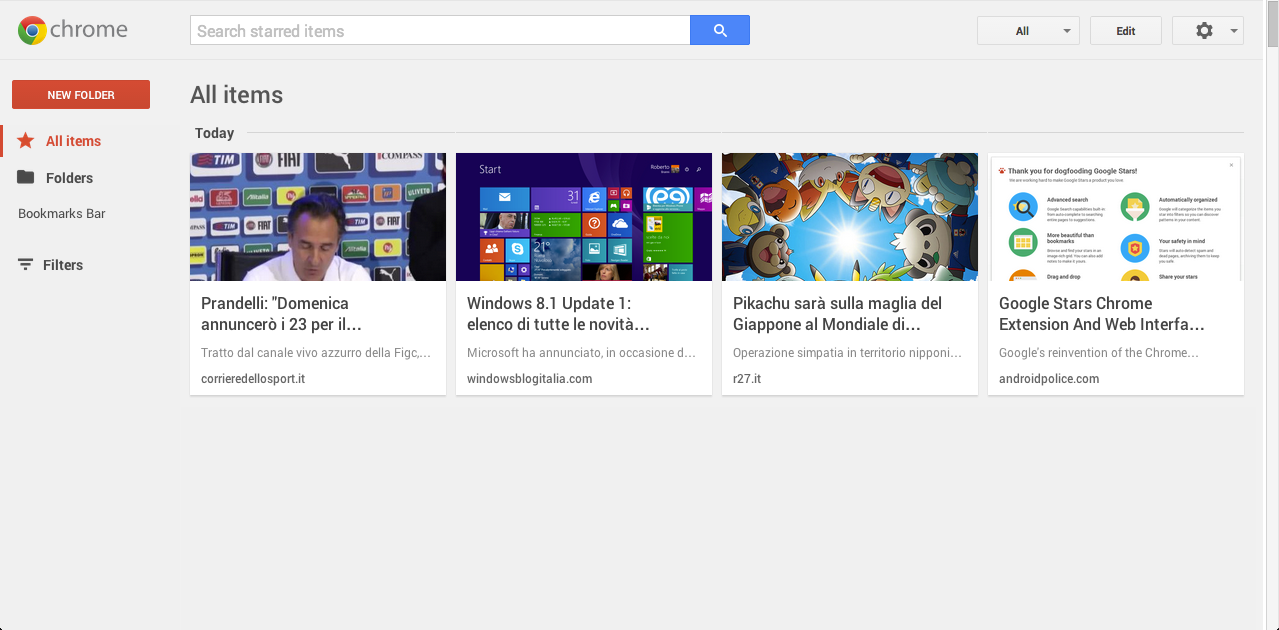Open Folders in the sidebar
The image size is (1279, 630).
[x=69, y=178]
